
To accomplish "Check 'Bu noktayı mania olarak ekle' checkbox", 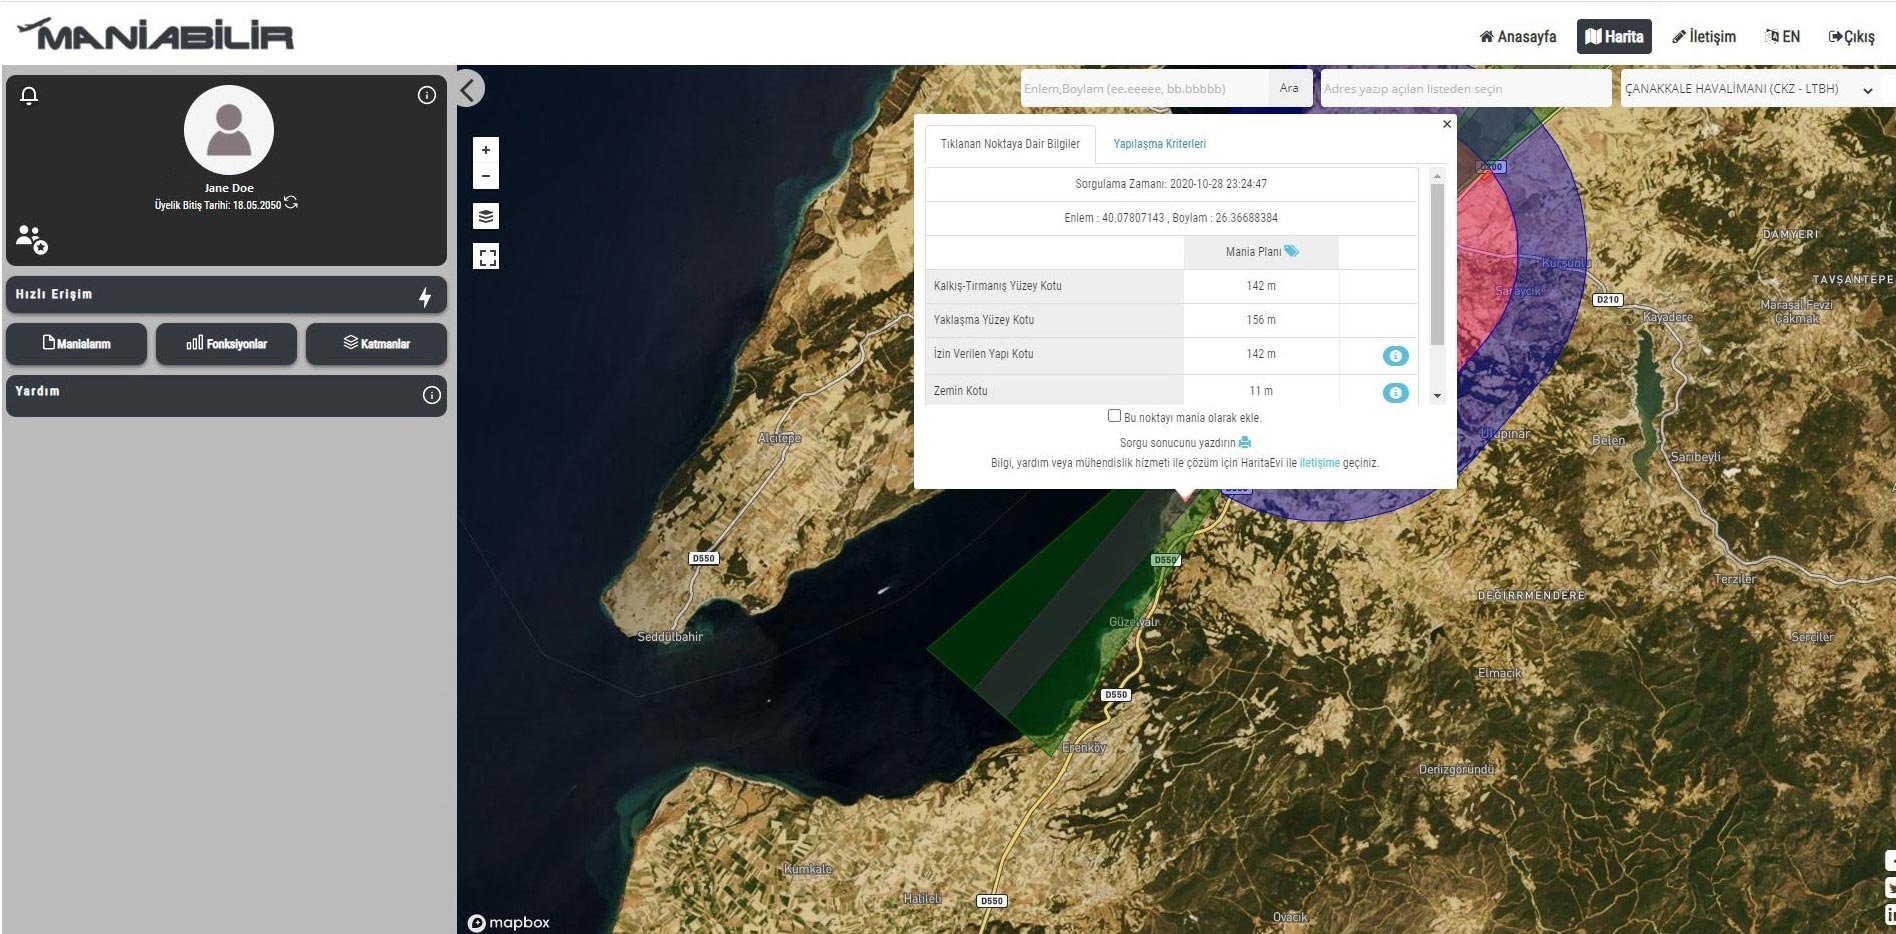I will click(1114, 416).
